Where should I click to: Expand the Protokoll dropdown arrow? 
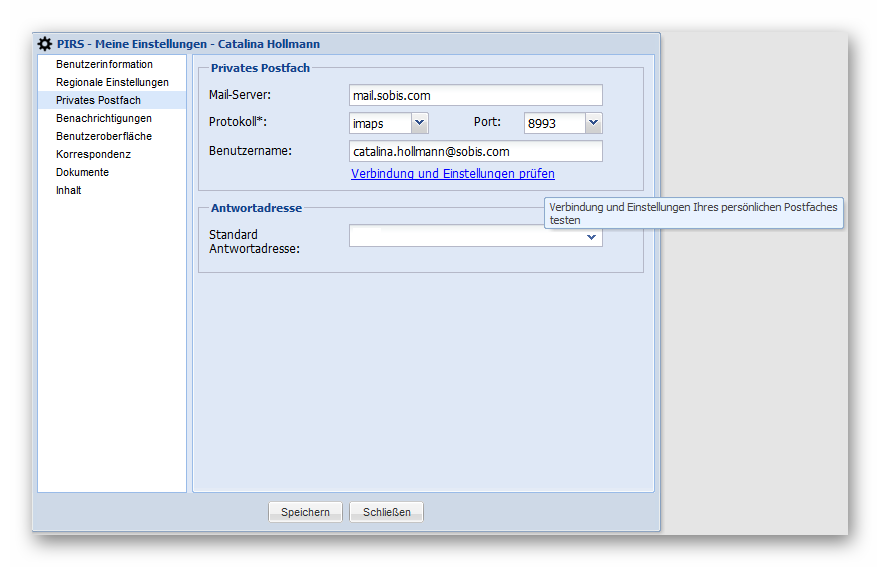[x=419, y=123]
